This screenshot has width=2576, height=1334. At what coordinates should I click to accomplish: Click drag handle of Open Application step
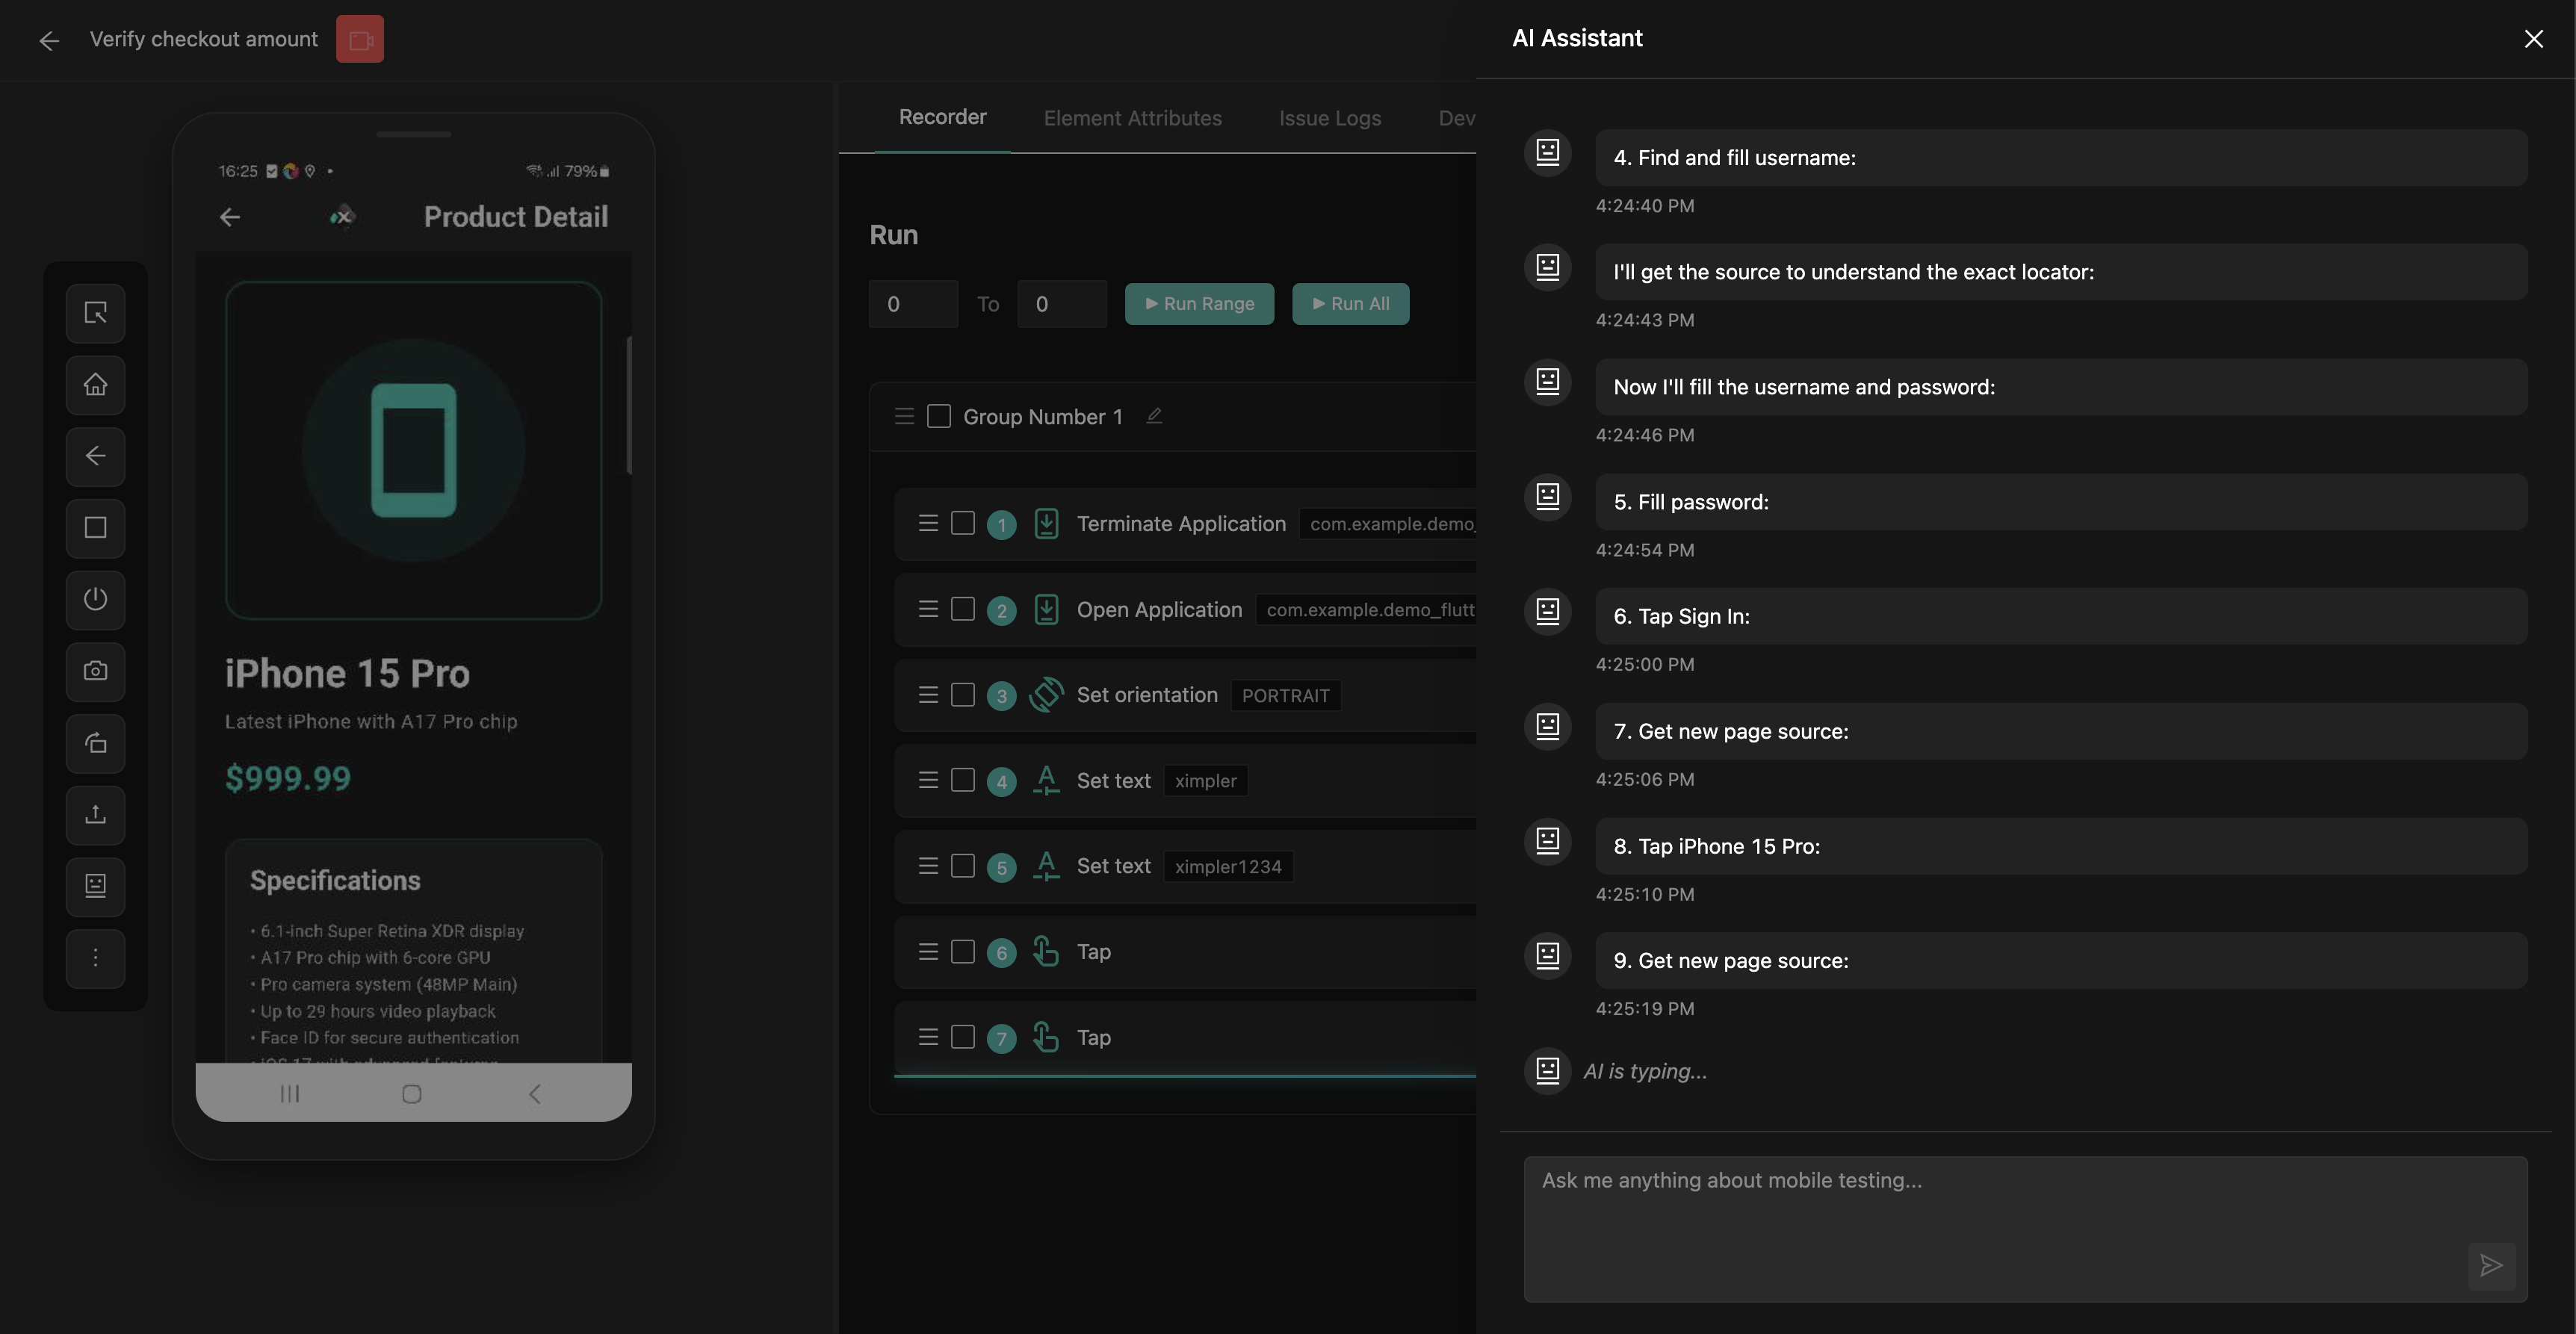(x=928, y=609)
